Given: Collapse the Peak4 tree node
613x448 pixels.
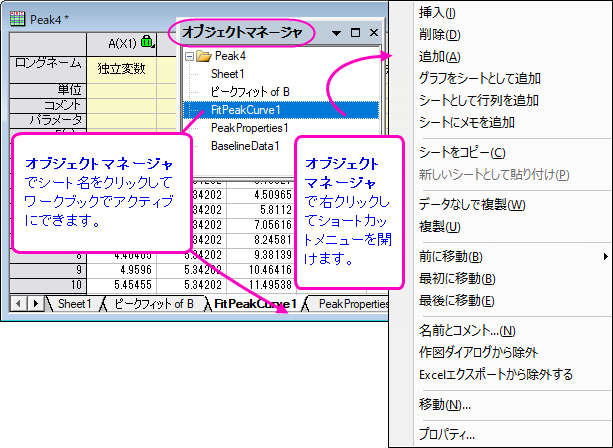Looking at the screenshot, I should [x=189, y=57].
